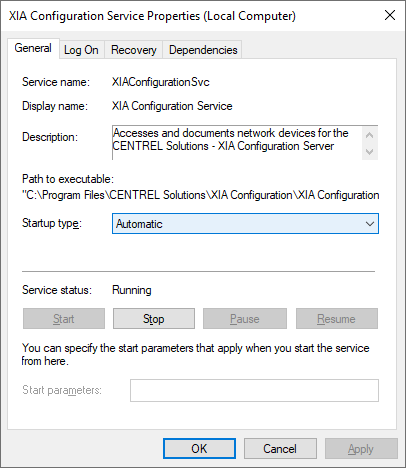Click the Path to executable label

68,179
